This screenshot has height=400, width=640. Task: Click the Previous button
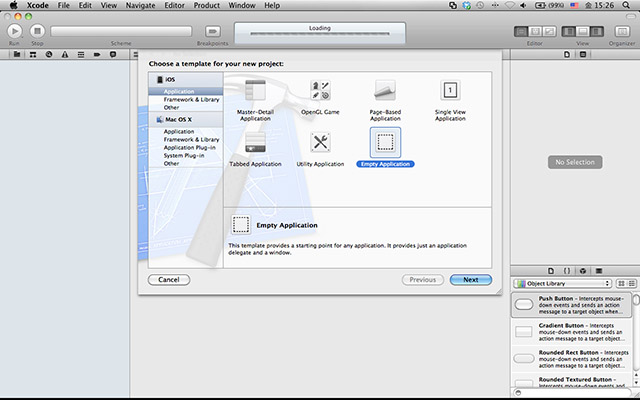tap(423, 280)
